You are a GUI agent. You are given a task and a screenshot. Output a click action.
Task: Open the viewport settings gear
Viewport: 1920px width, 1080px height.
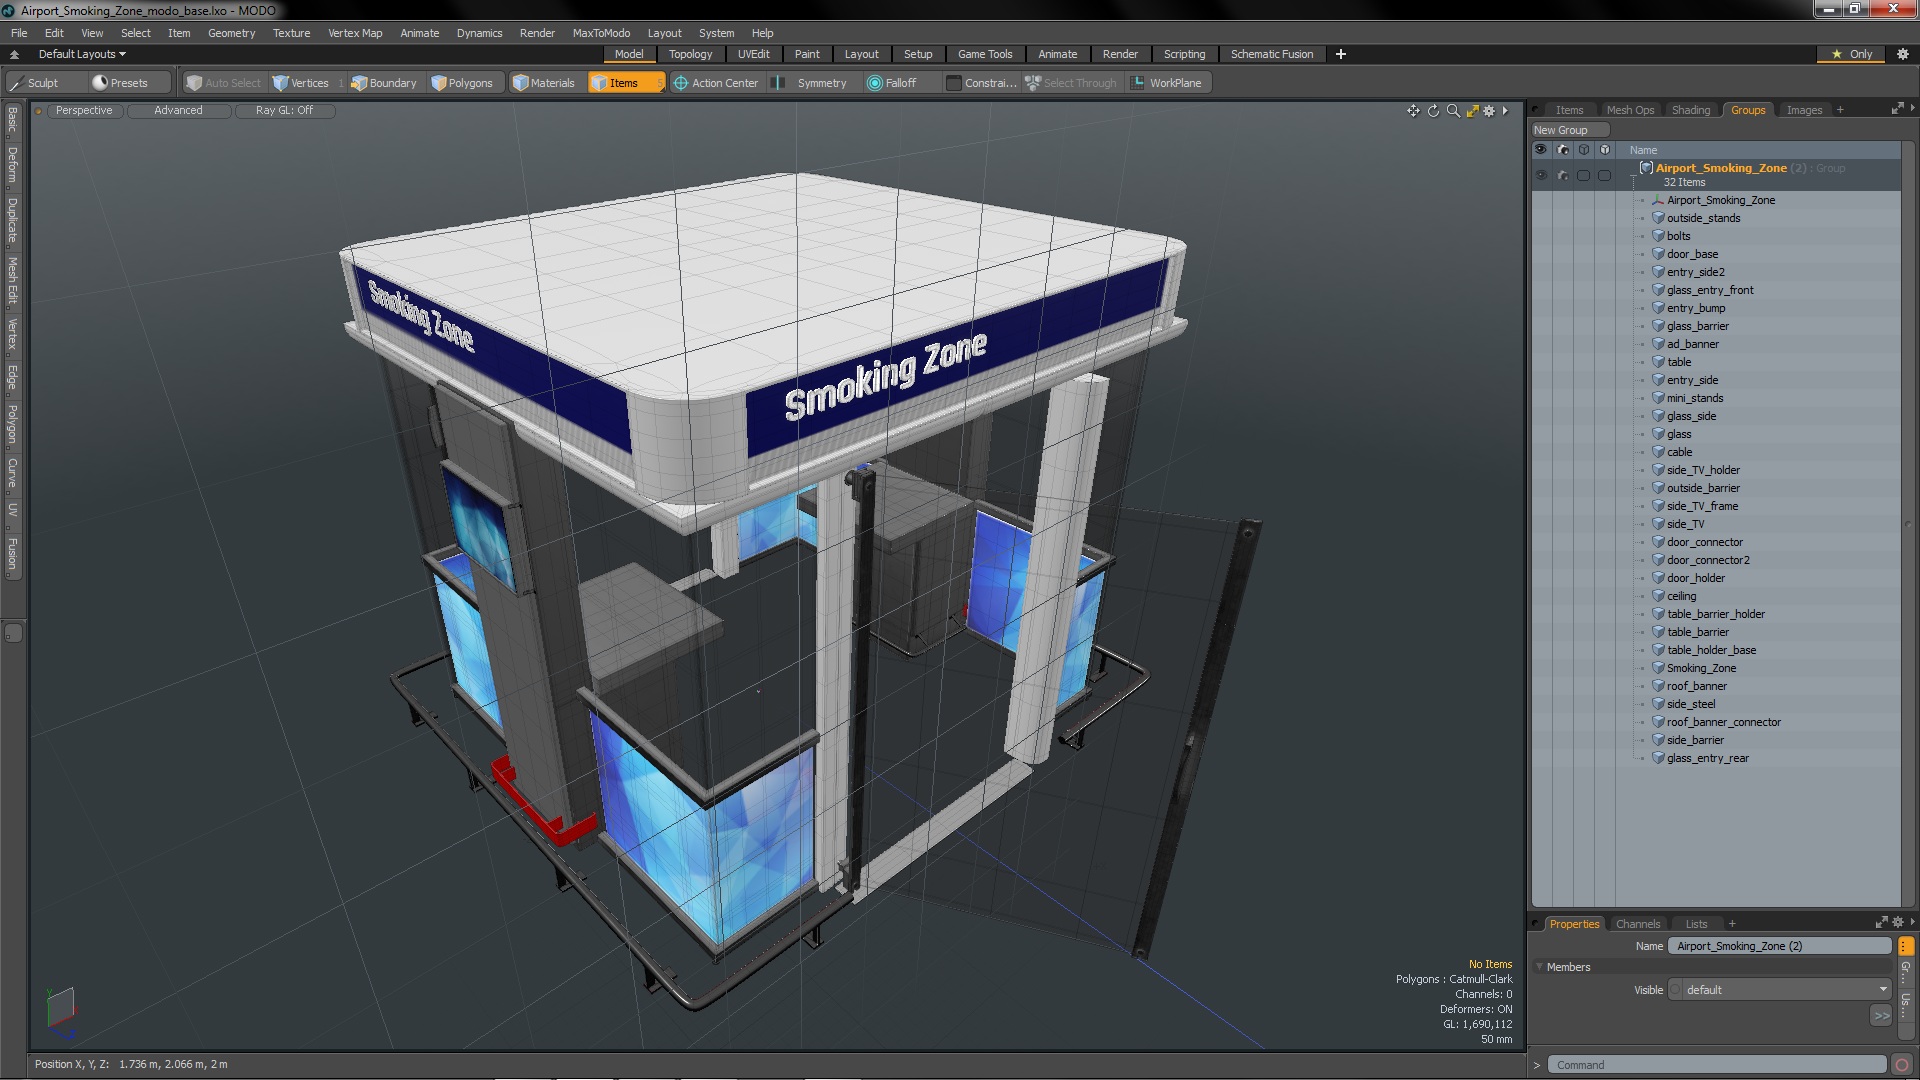[1489, 111]
